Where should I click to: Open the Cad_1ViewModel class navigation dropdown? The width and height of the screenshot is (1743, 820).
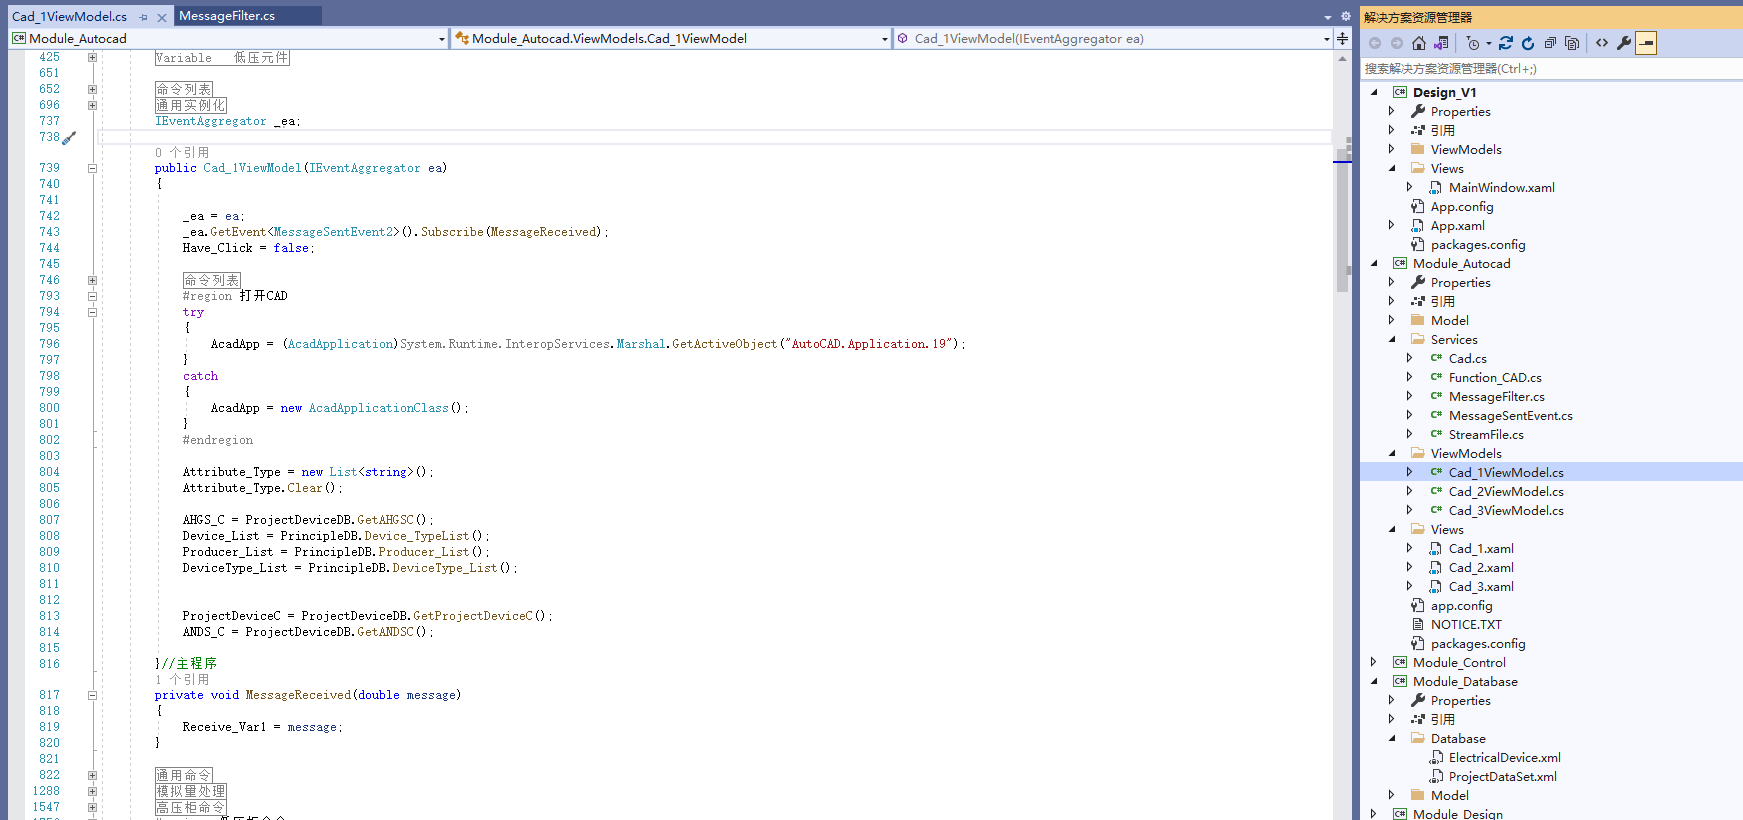click(x=885, y=39)
